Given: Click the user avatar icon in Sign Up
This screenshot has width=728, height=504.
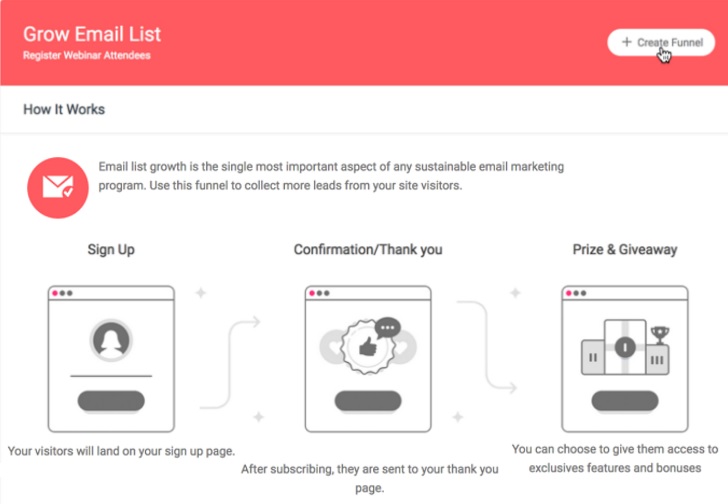Looking at the screenshot, I should (x=111, y=340).
